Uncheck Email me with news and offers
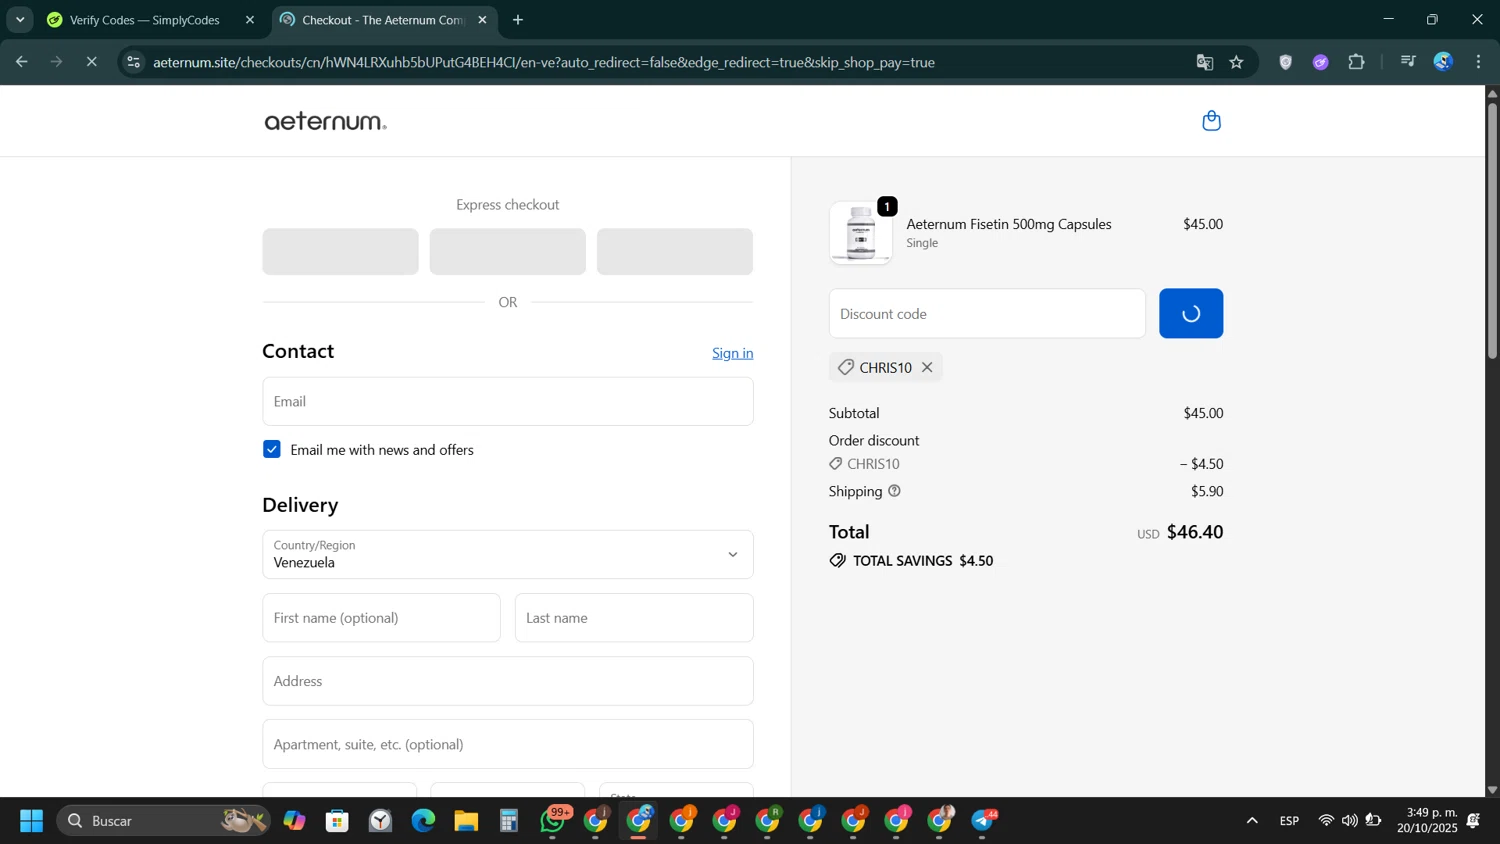This screenshot has height=844, width=1500. [x=272, y=449]
